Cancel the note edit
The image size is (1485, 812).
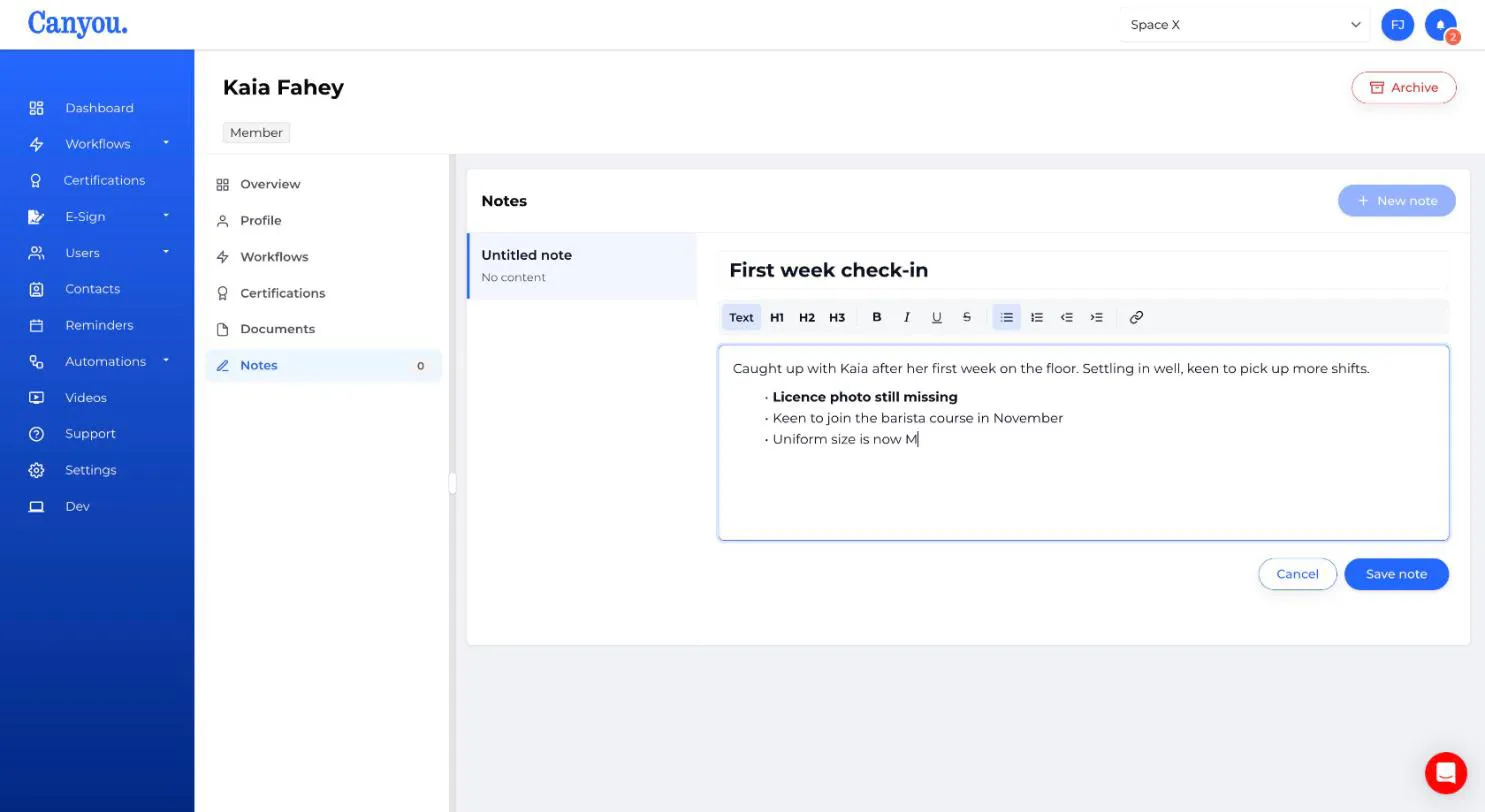coord(1297,574)
